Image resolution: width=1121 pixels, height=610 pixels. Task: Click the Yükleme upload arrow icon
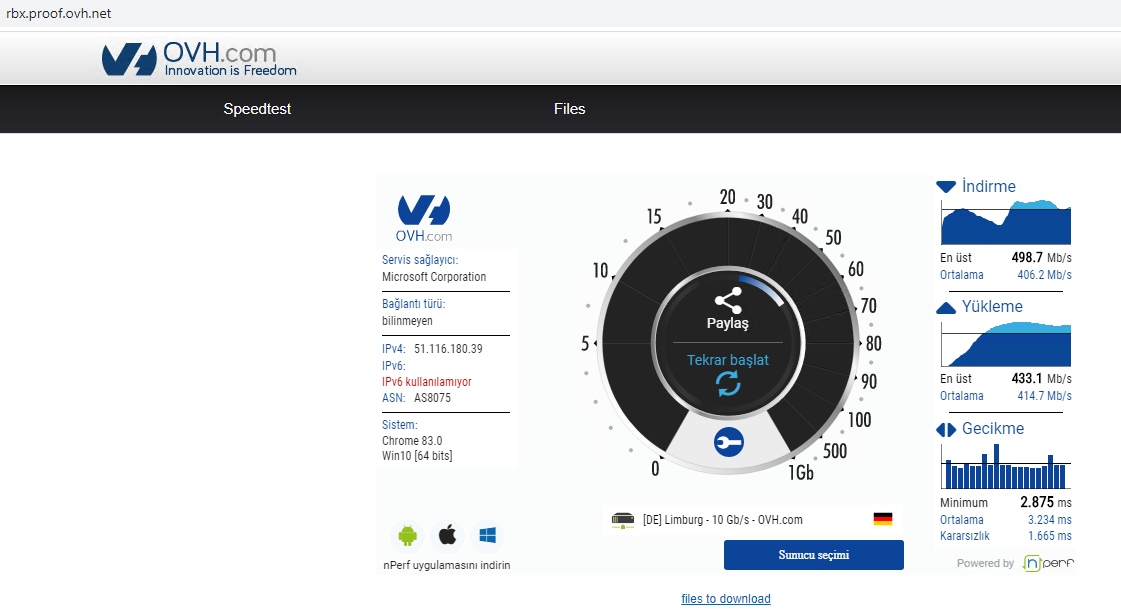[946, 308]
